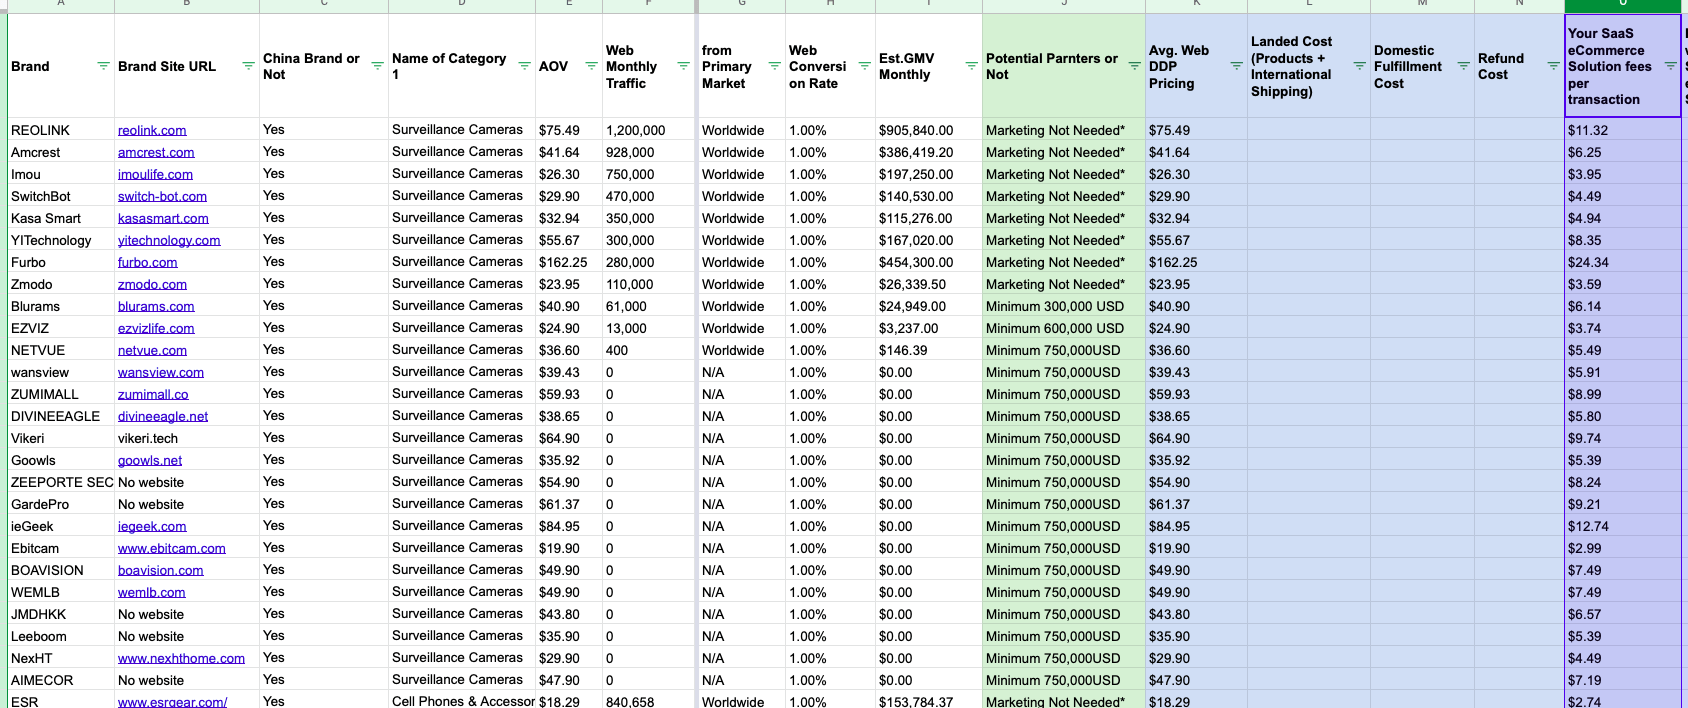Open filter for Brand Site URL column
Screen dimensions: 1688x708
point(248,66)
